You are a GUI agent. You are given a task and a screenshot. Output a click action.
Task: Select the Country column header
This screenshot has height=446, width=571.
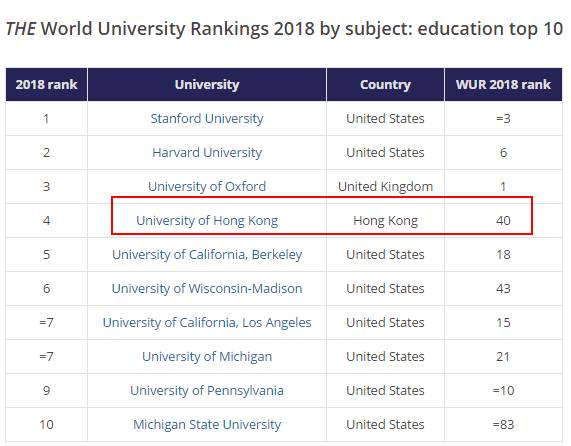click(385, 84)
